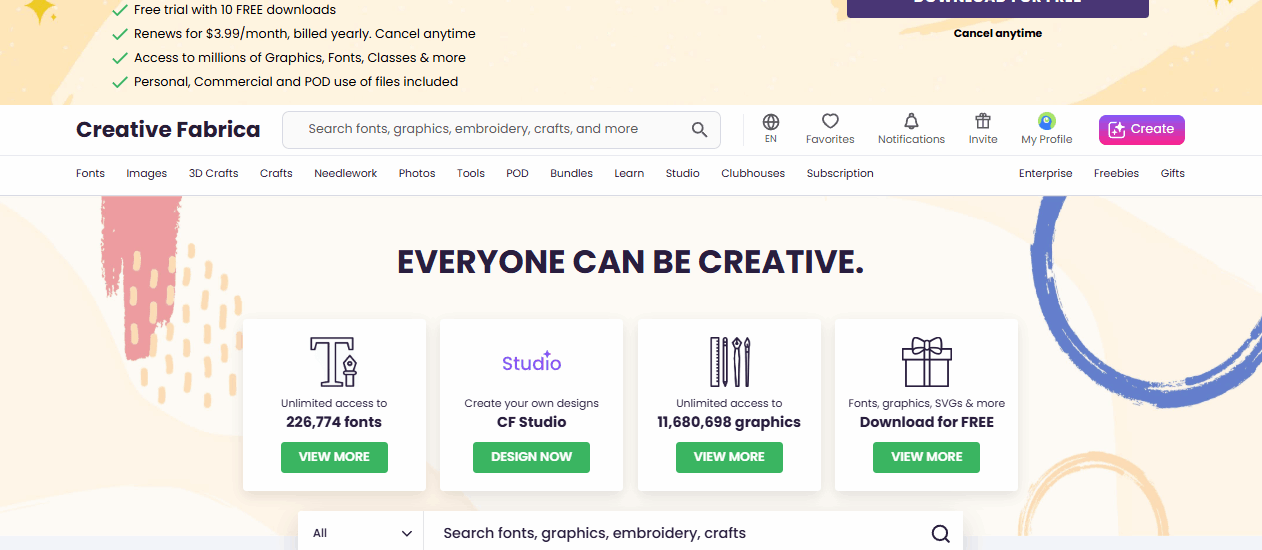Open the Photos menu
This screenshot has width=1262, height=550.
tap(417, 173)
